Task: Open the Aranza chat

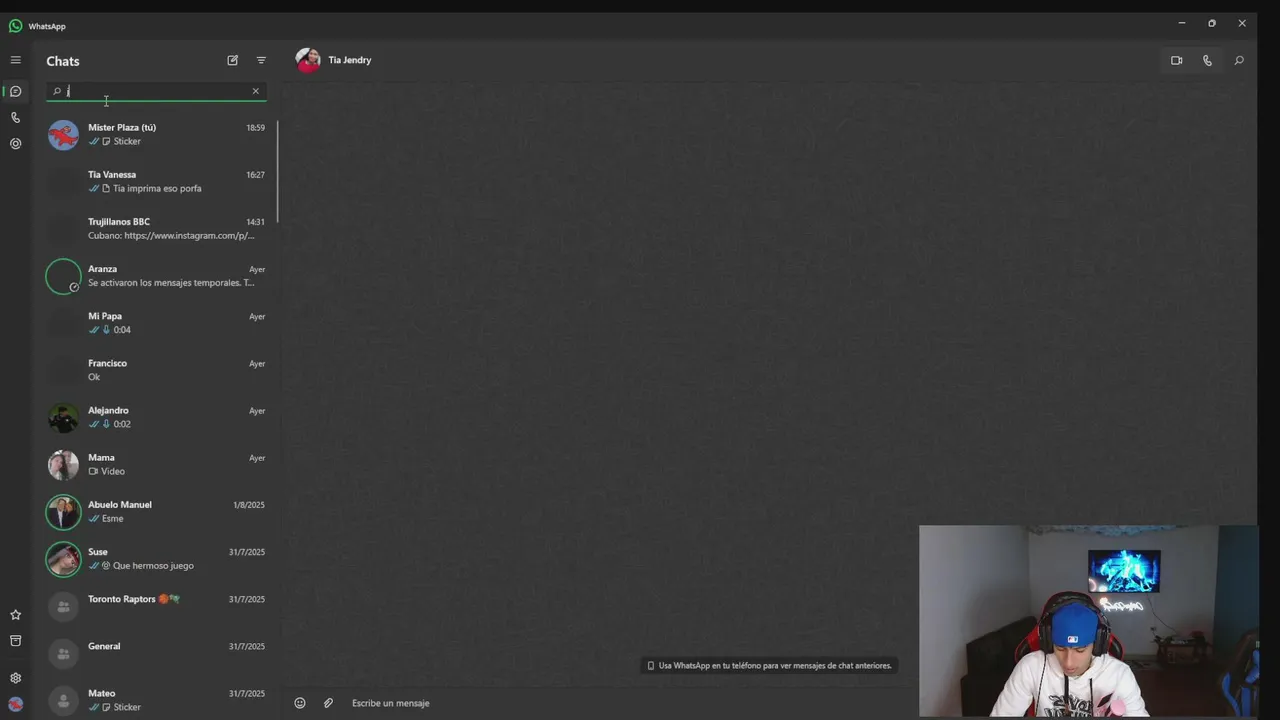Action: click(156, 275)
